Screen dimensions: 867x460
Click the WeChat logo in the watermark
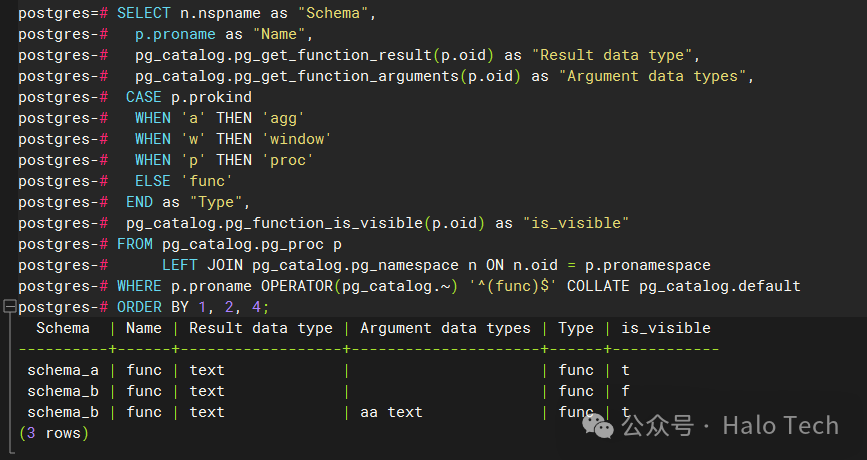coord(602,426)
